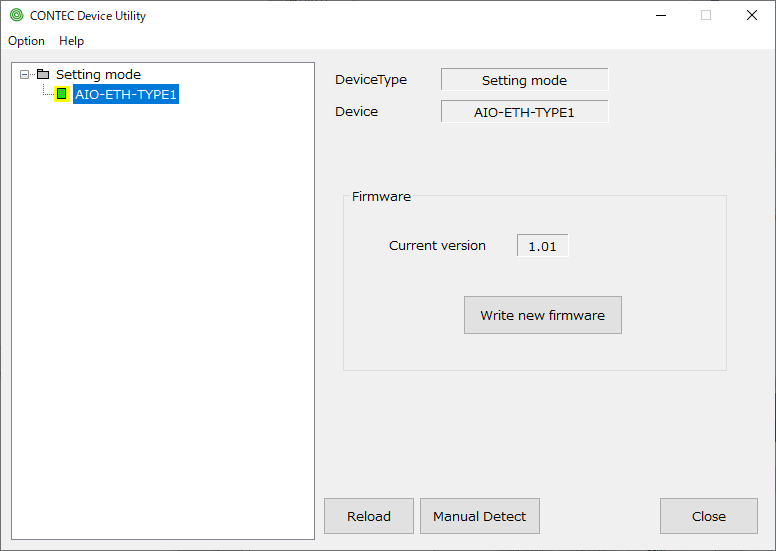Click the CONTEC app icon in title bar
776x551 pixels.
(x=16, y=15)
